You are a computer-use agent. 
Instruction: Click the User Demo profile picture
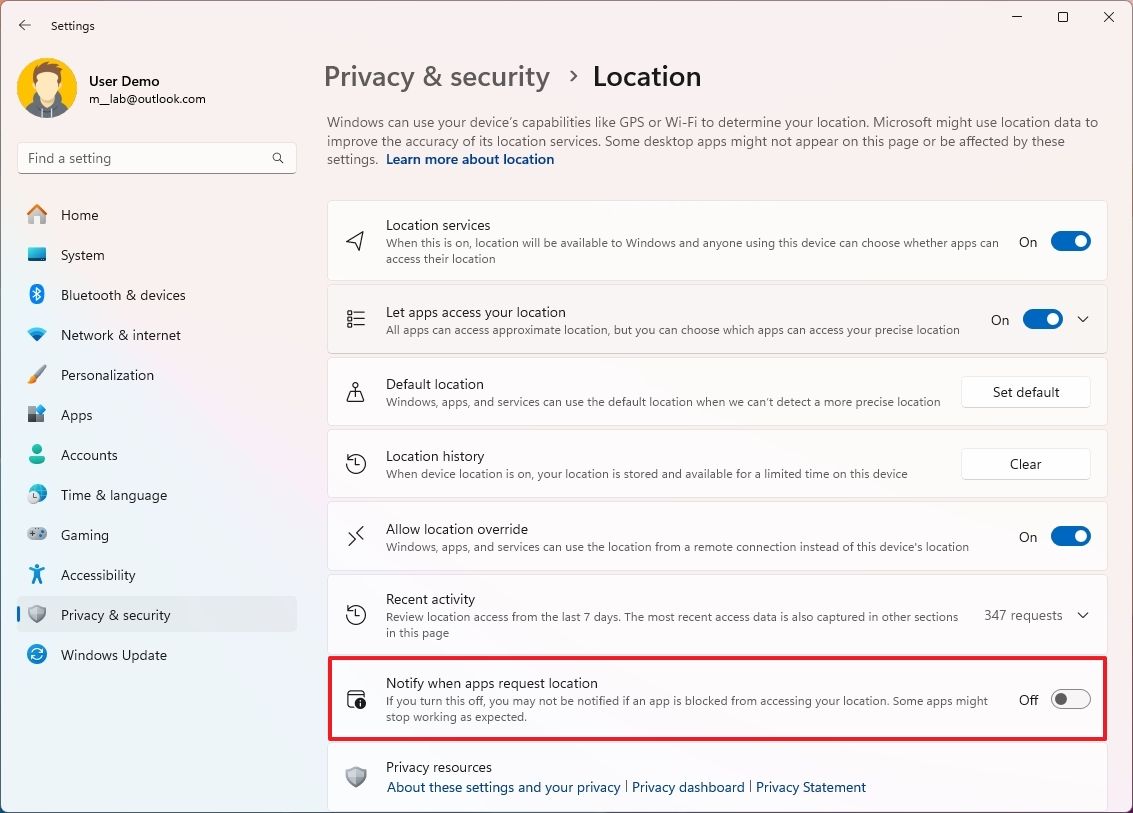[x=47, y=88]
